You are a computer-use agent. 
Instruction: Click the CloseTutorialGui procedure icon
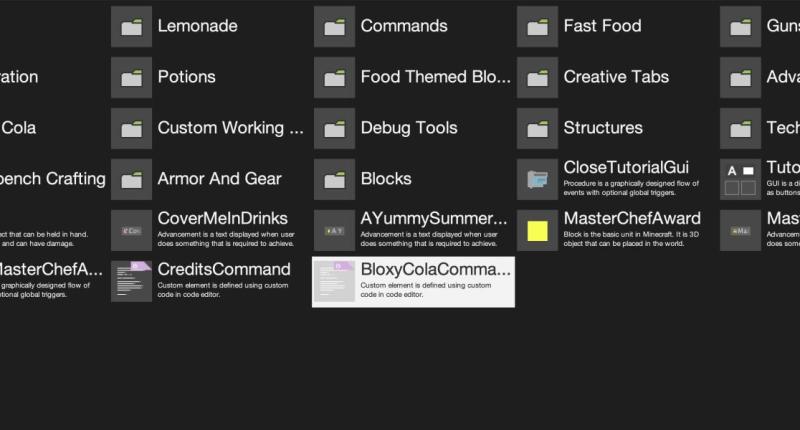point(537,180)
